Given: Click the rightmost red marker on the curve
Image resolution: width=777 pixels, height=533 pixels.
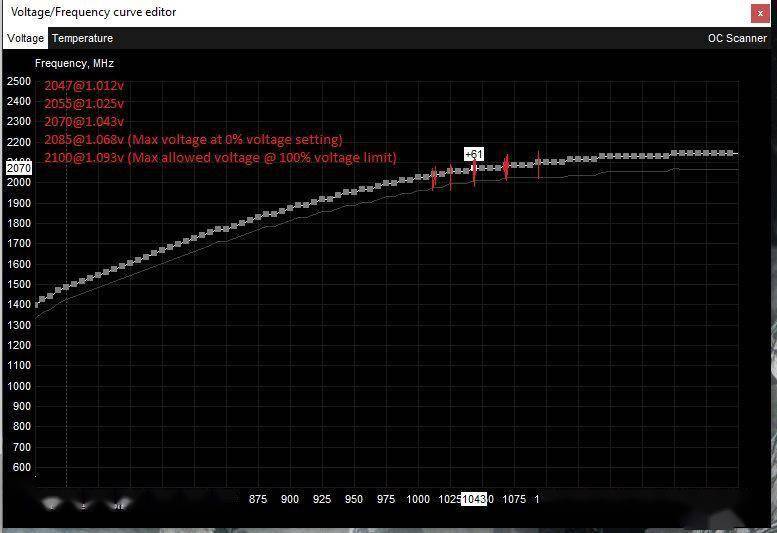Looking at the screenshot, I should pos(539,163).
